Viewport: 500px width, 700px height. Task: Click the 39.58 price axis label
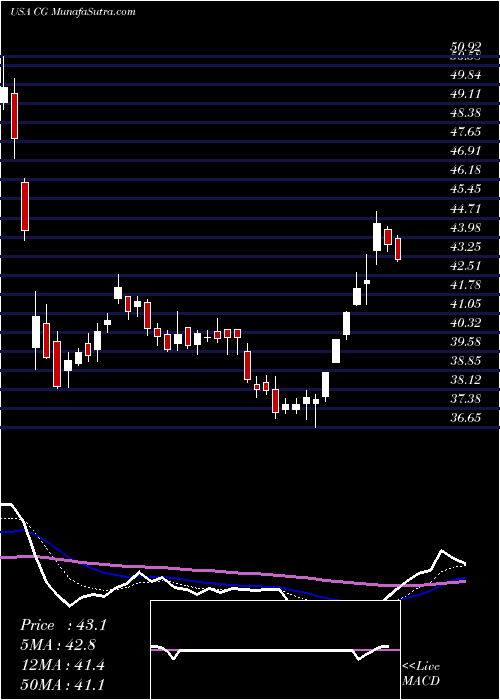[466, 342]
